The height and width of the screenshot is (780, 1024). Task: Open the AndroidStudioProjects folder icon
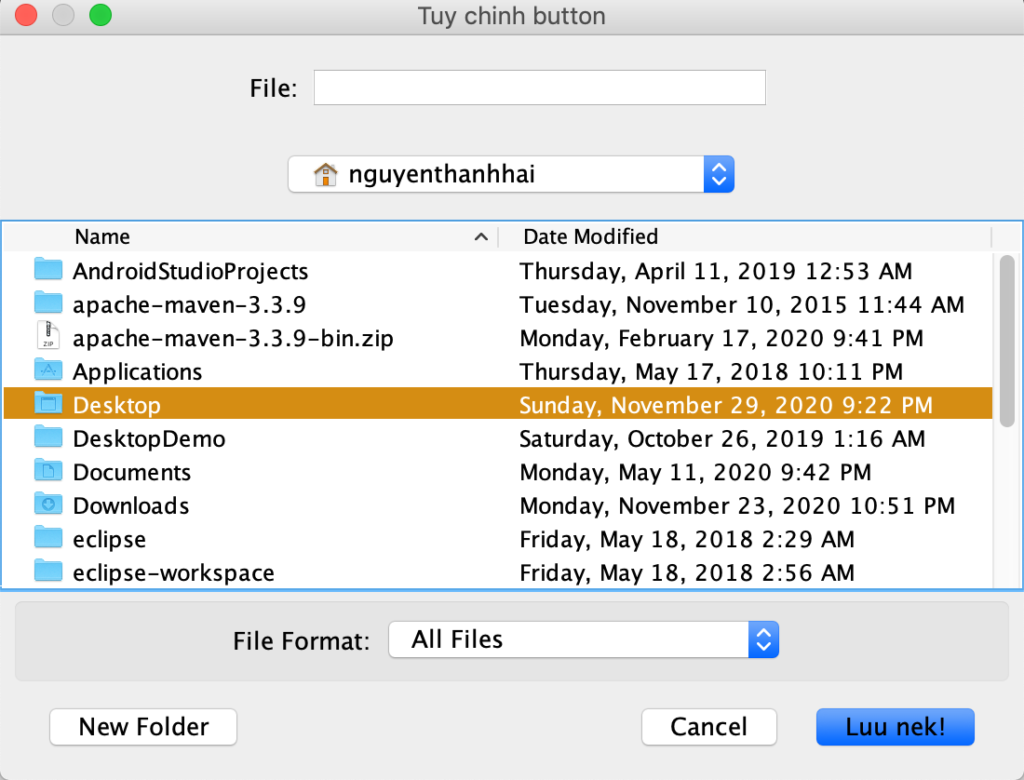pyautogui.click(x=49, y=271)
